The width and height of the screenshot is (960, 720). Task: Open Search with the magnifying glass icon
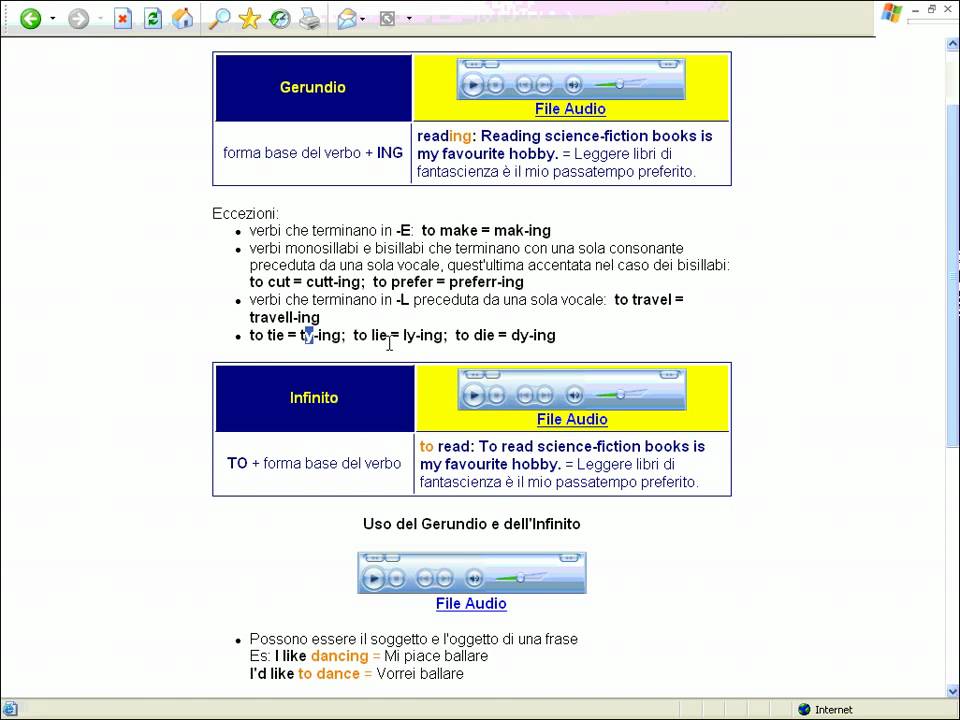219,18
